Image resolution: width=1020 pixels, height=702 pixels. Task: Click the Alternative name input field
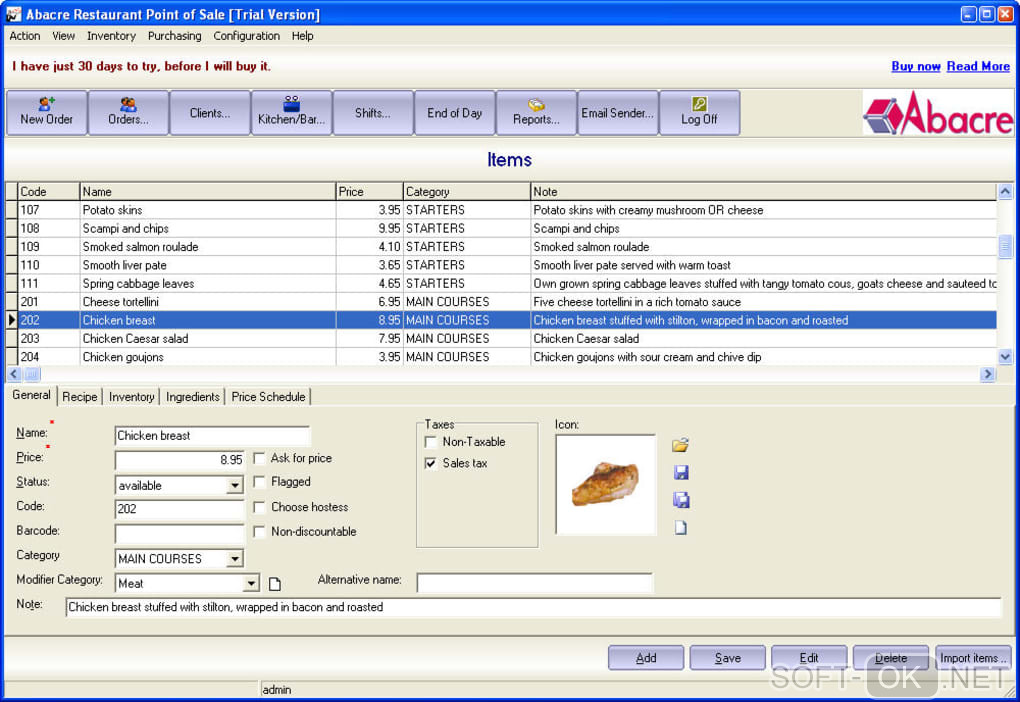[534, 583]
